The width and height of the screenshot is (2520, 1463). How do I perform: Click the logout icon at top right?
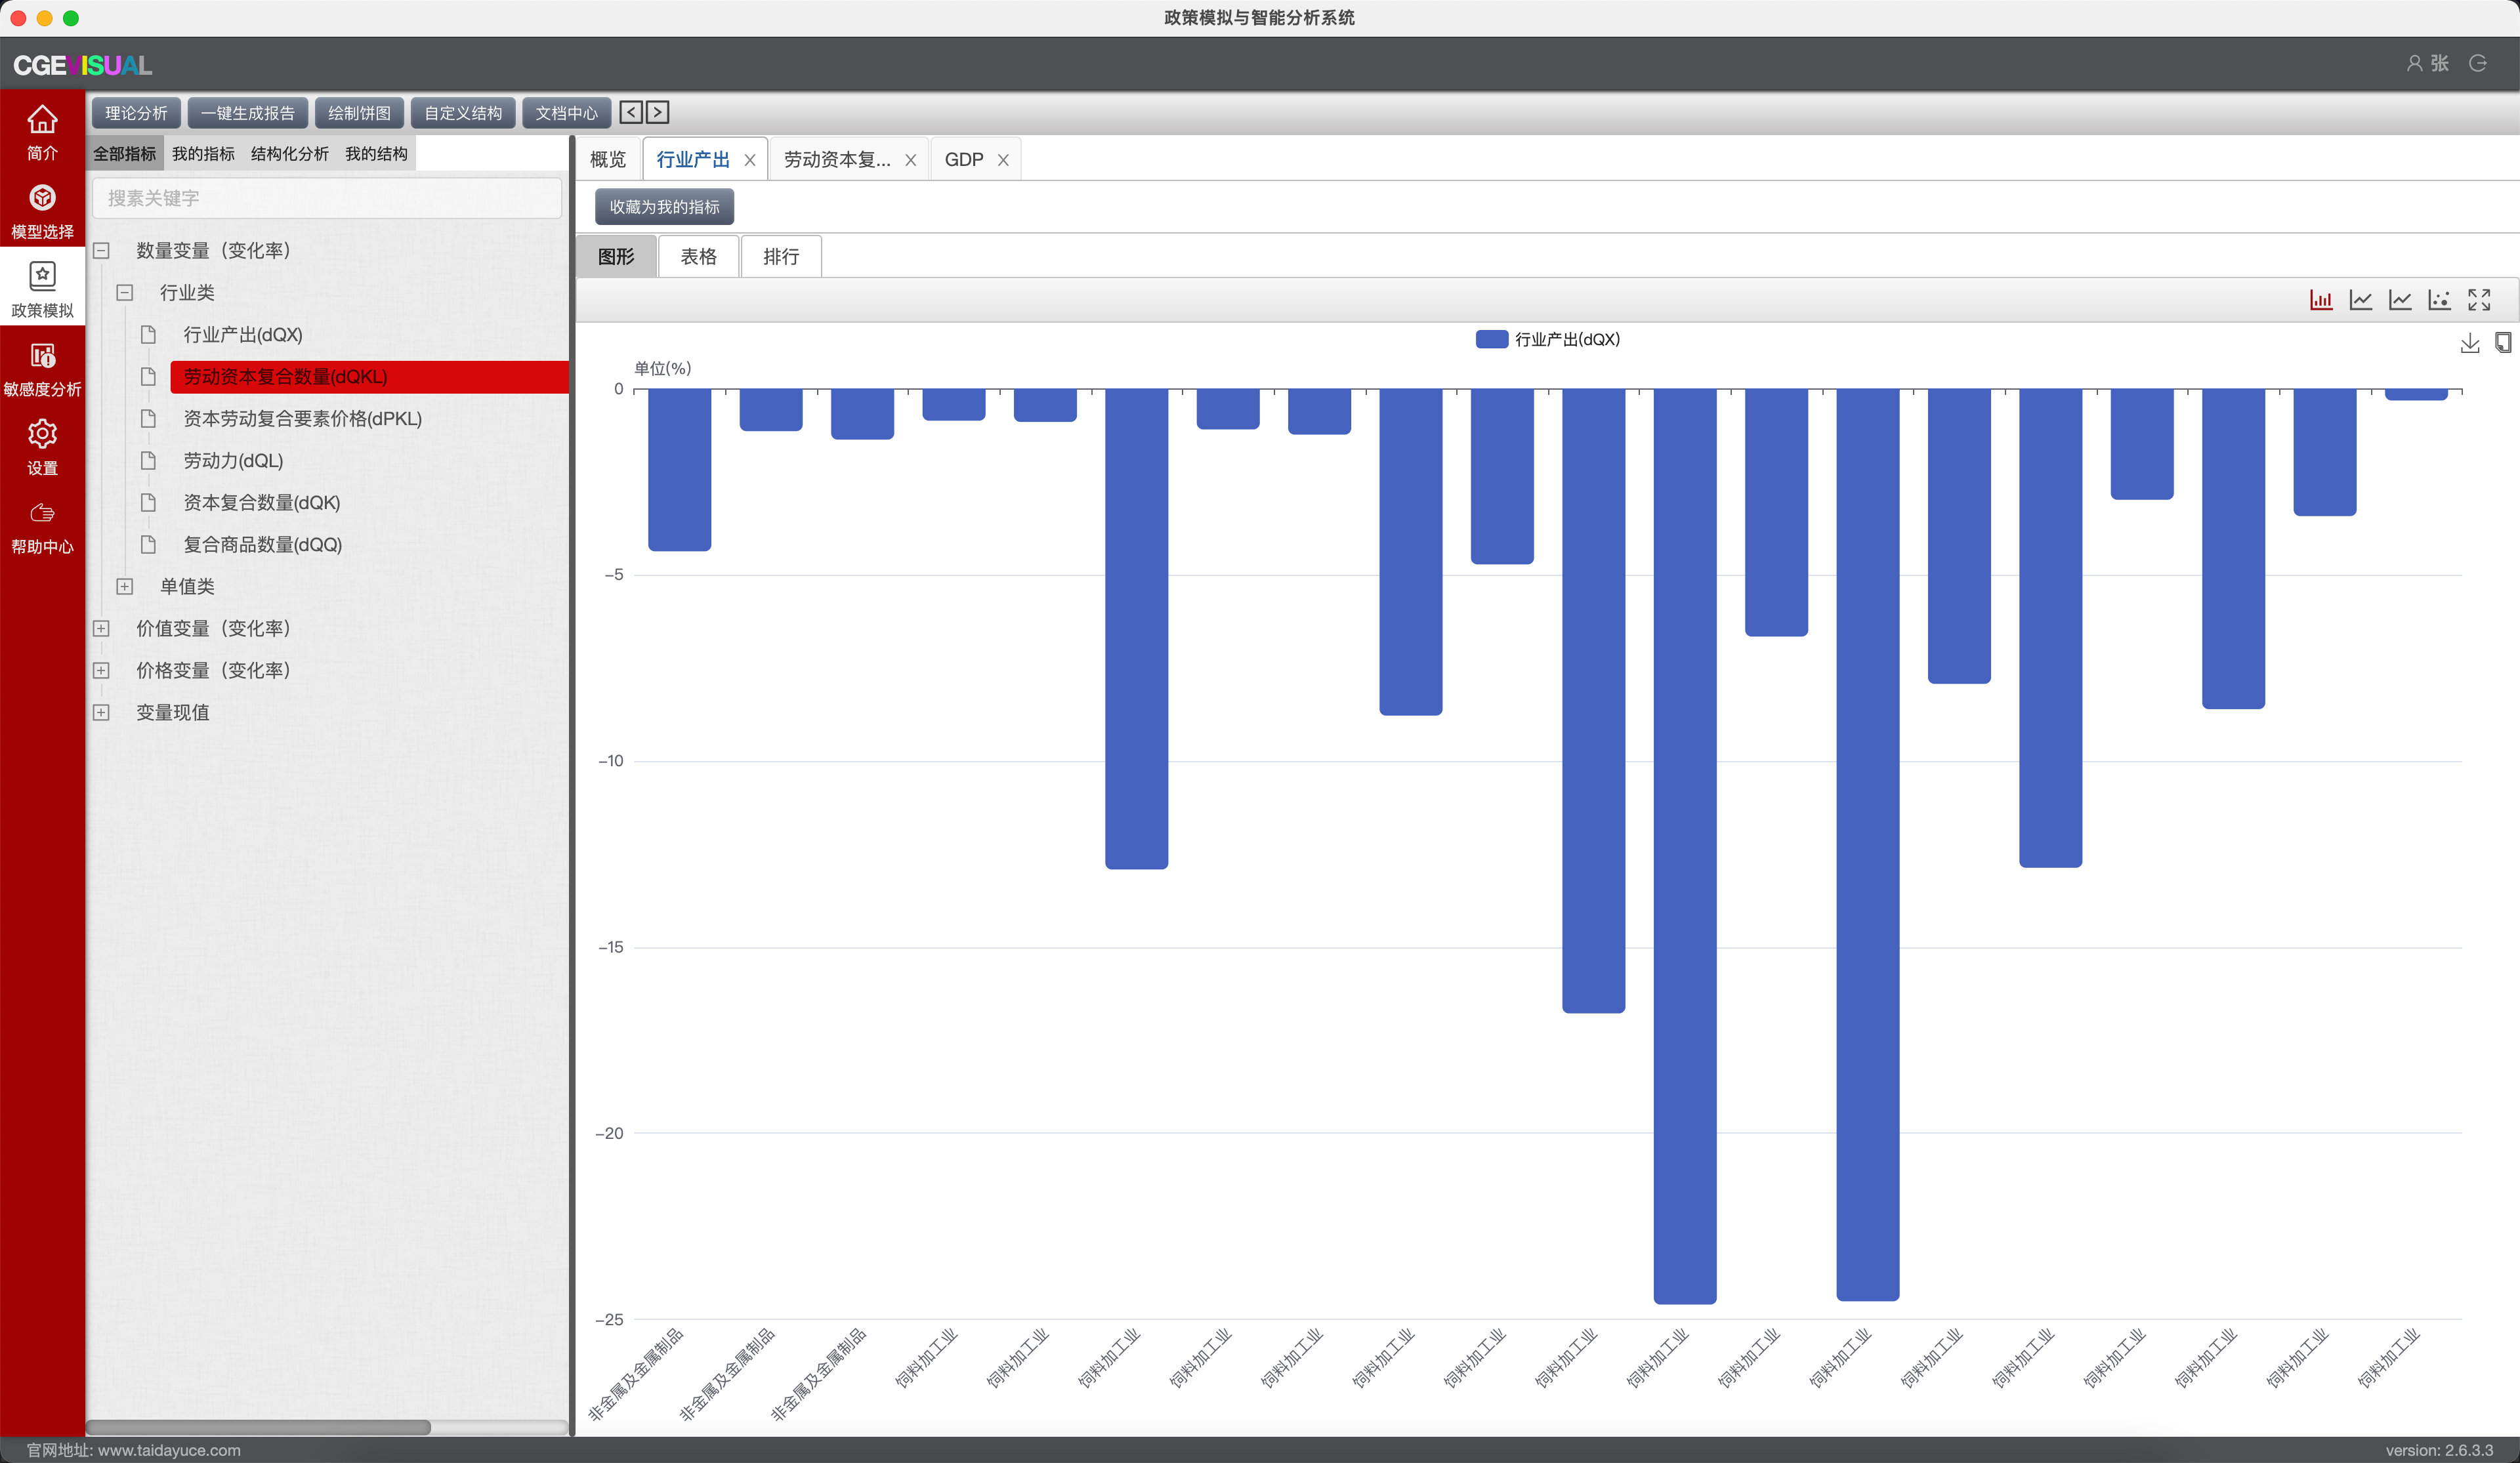2478,64
